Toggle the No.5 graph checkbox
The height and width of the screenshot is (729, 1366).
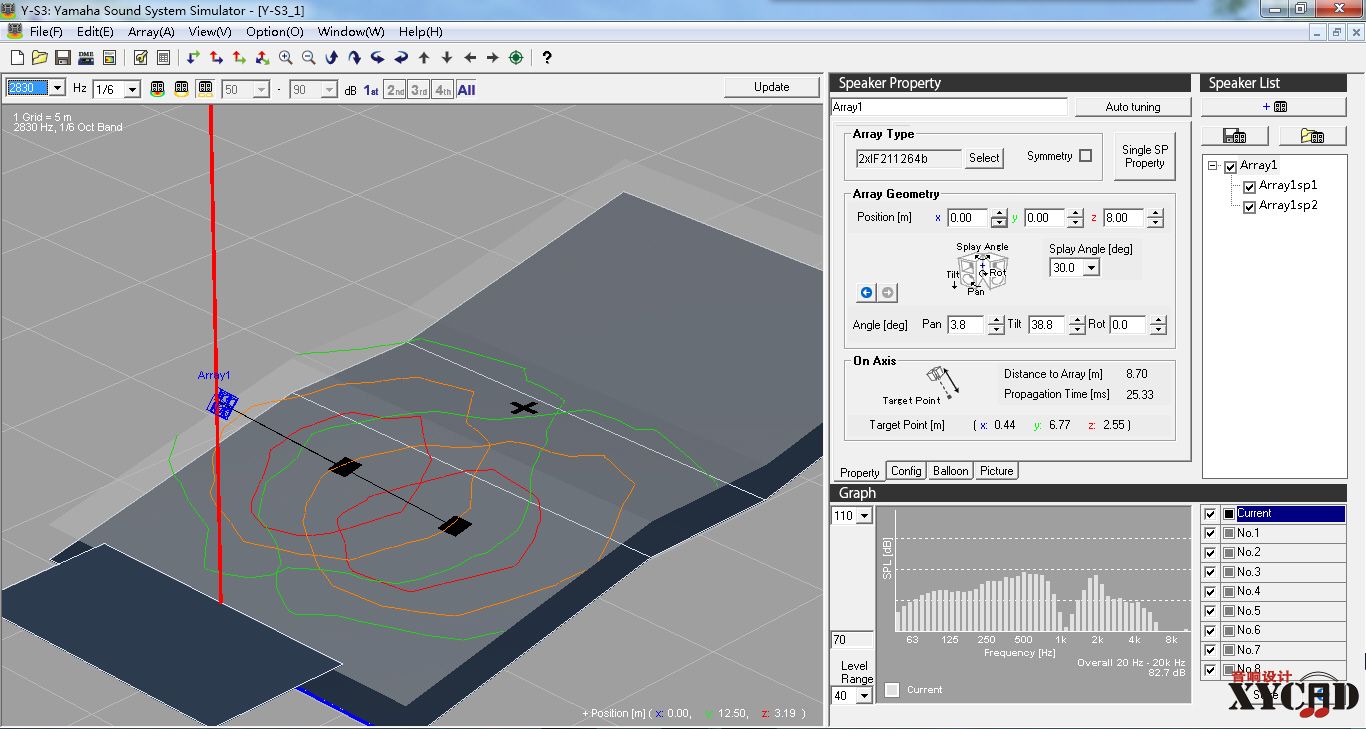point(1210,612)
